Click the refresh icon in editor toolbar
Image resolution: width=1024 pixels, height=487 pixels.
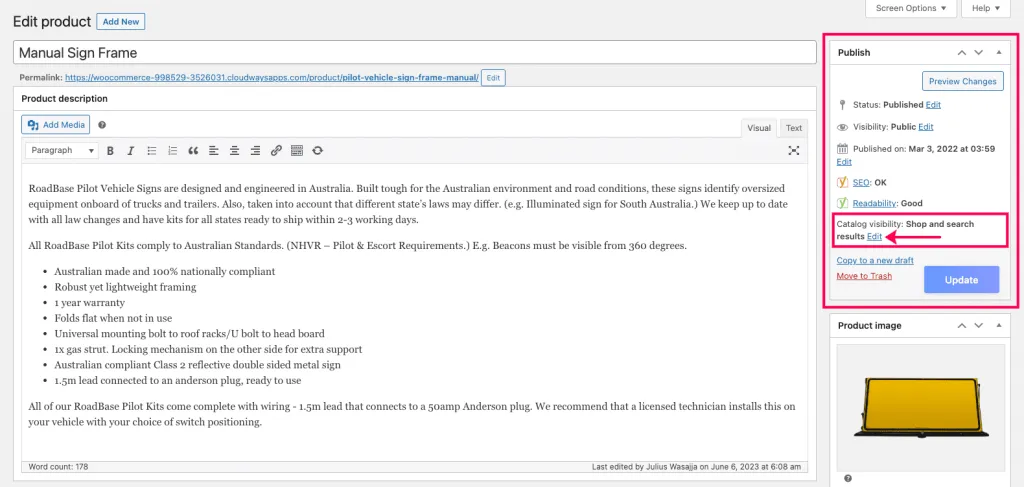click(317, 151)
